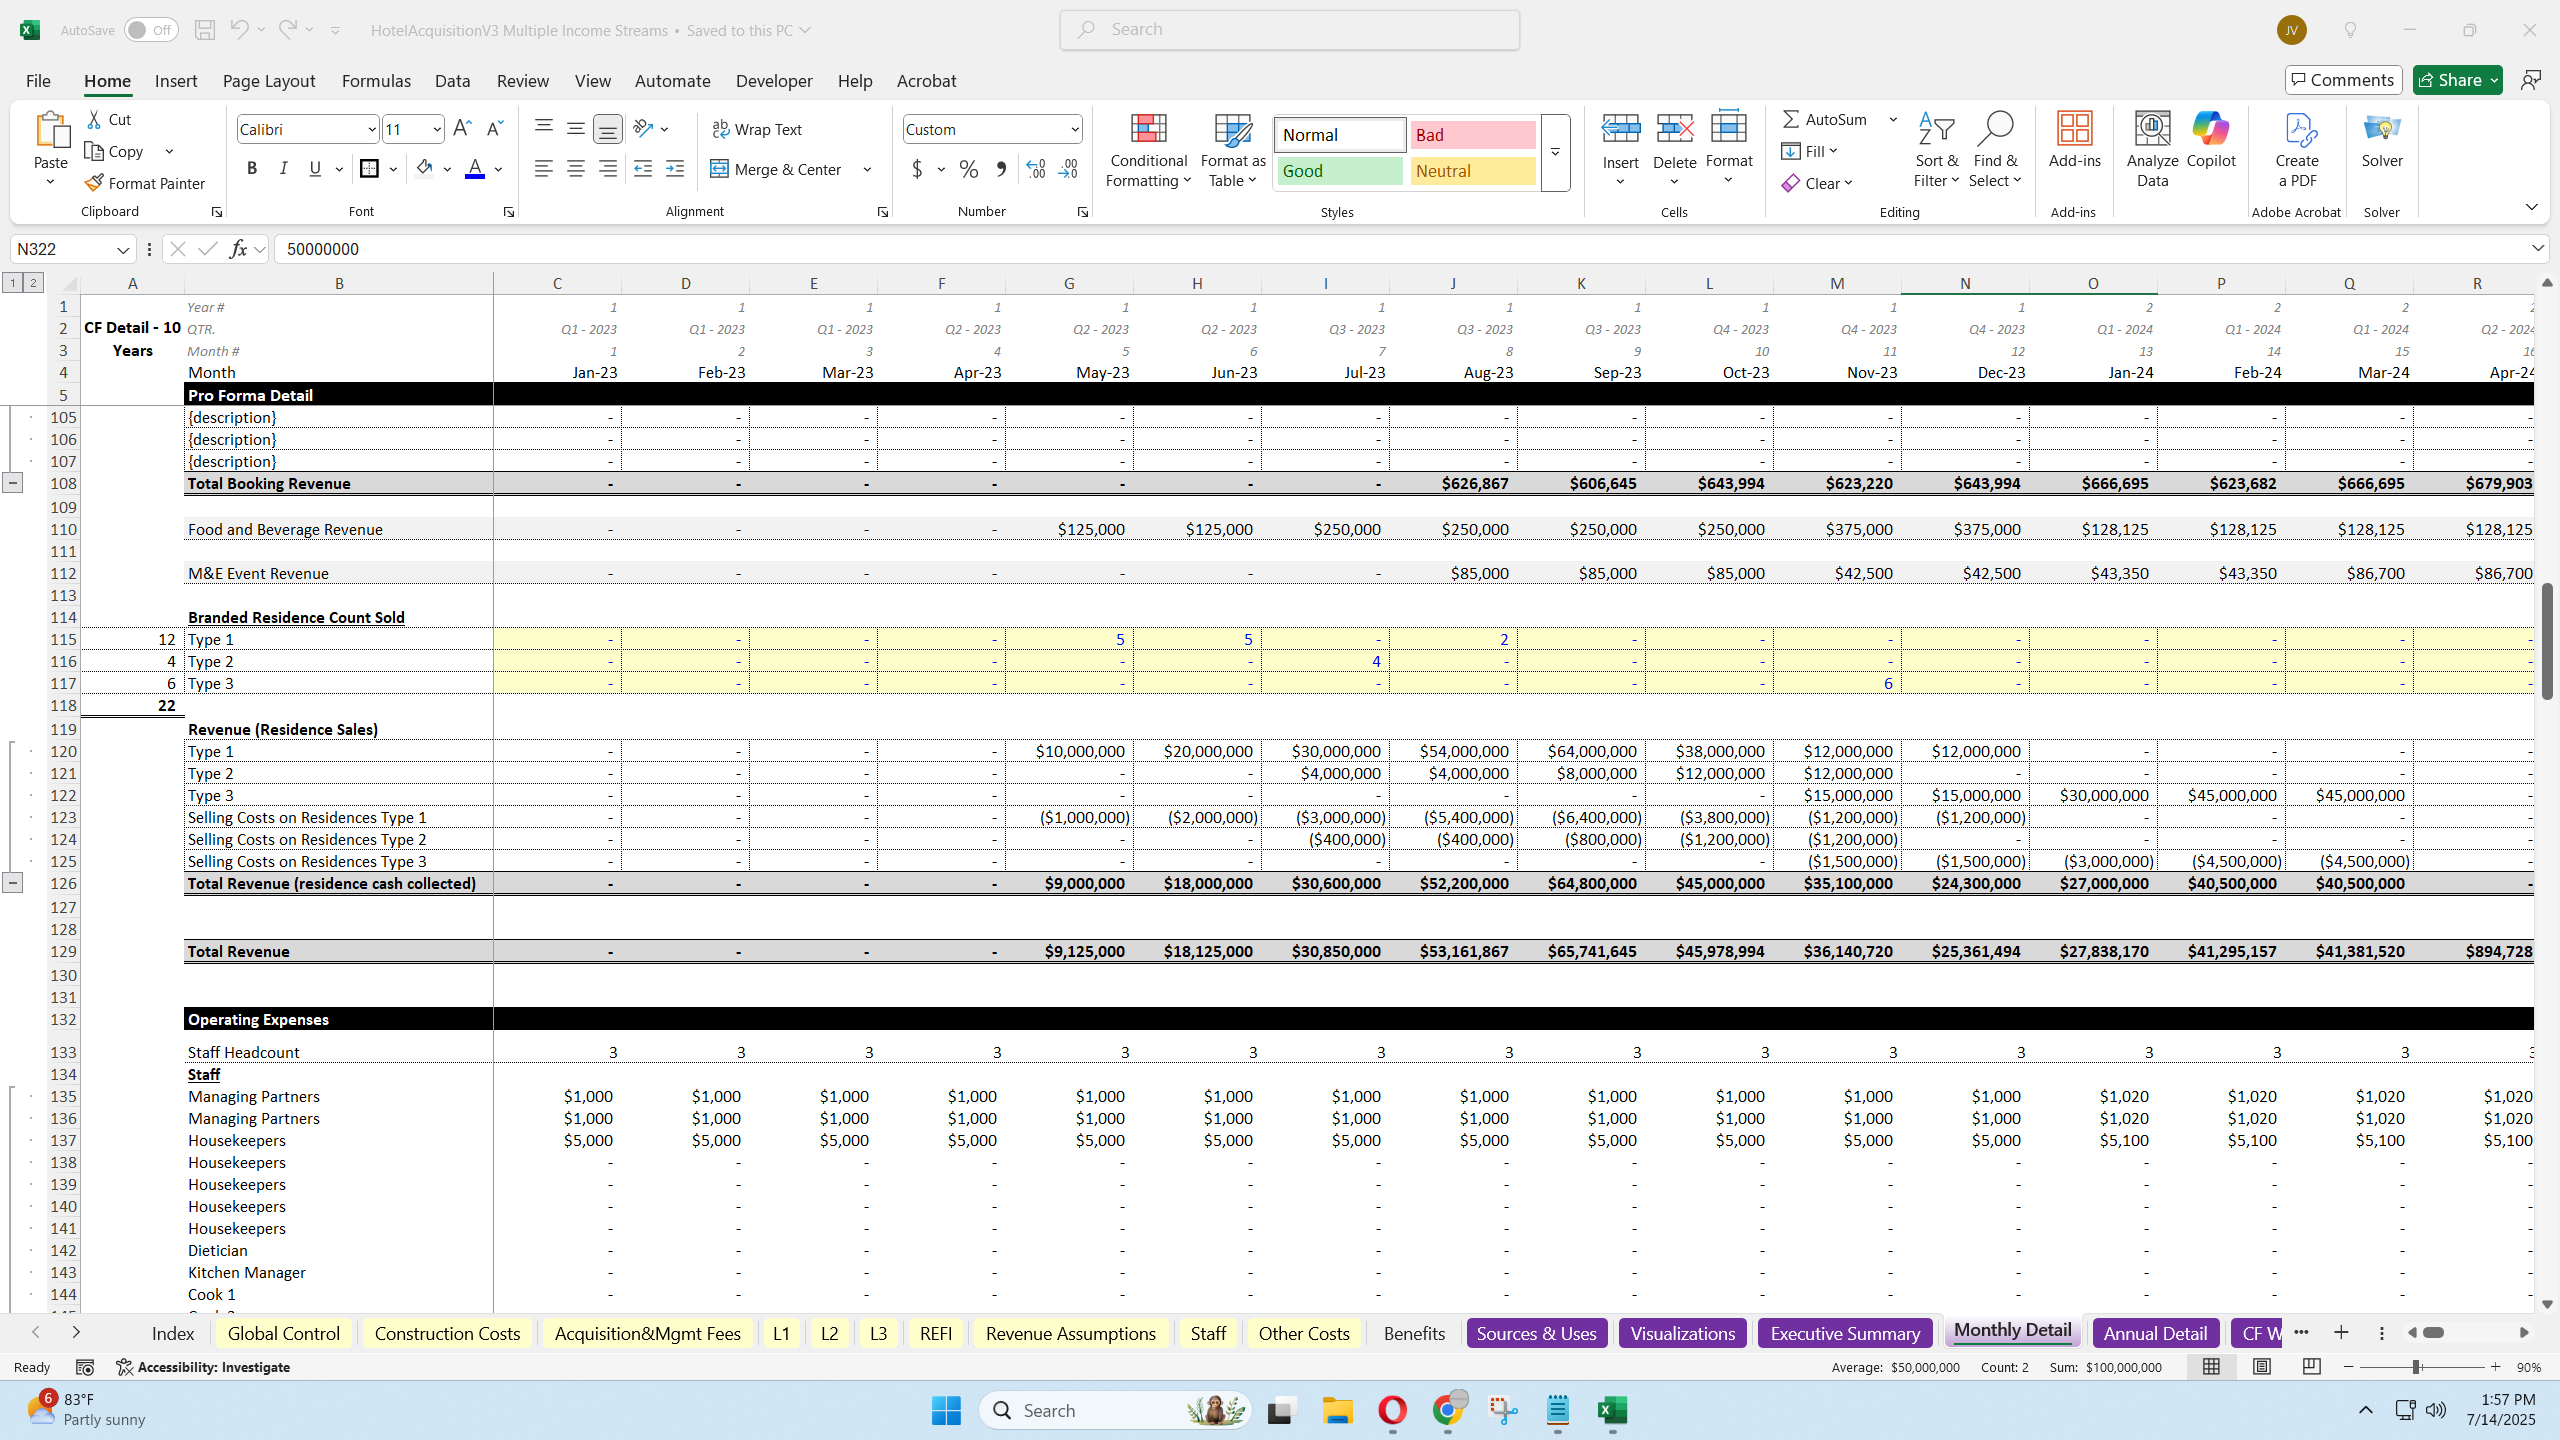The image size is (2560, 1440).
Task: Click the AutoSum icon
Action: tap(1791, 118)
